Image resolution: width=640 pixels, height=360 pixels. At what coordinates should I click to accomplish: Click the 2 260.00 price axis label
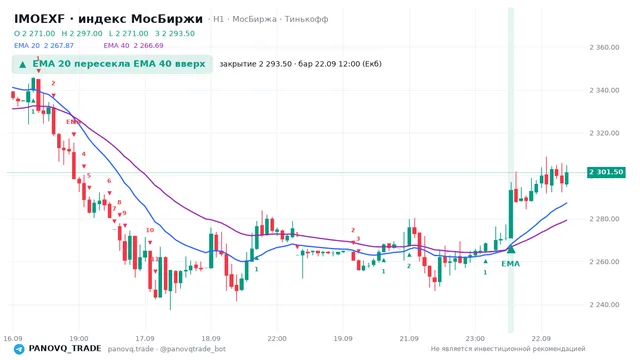(604, 262)
